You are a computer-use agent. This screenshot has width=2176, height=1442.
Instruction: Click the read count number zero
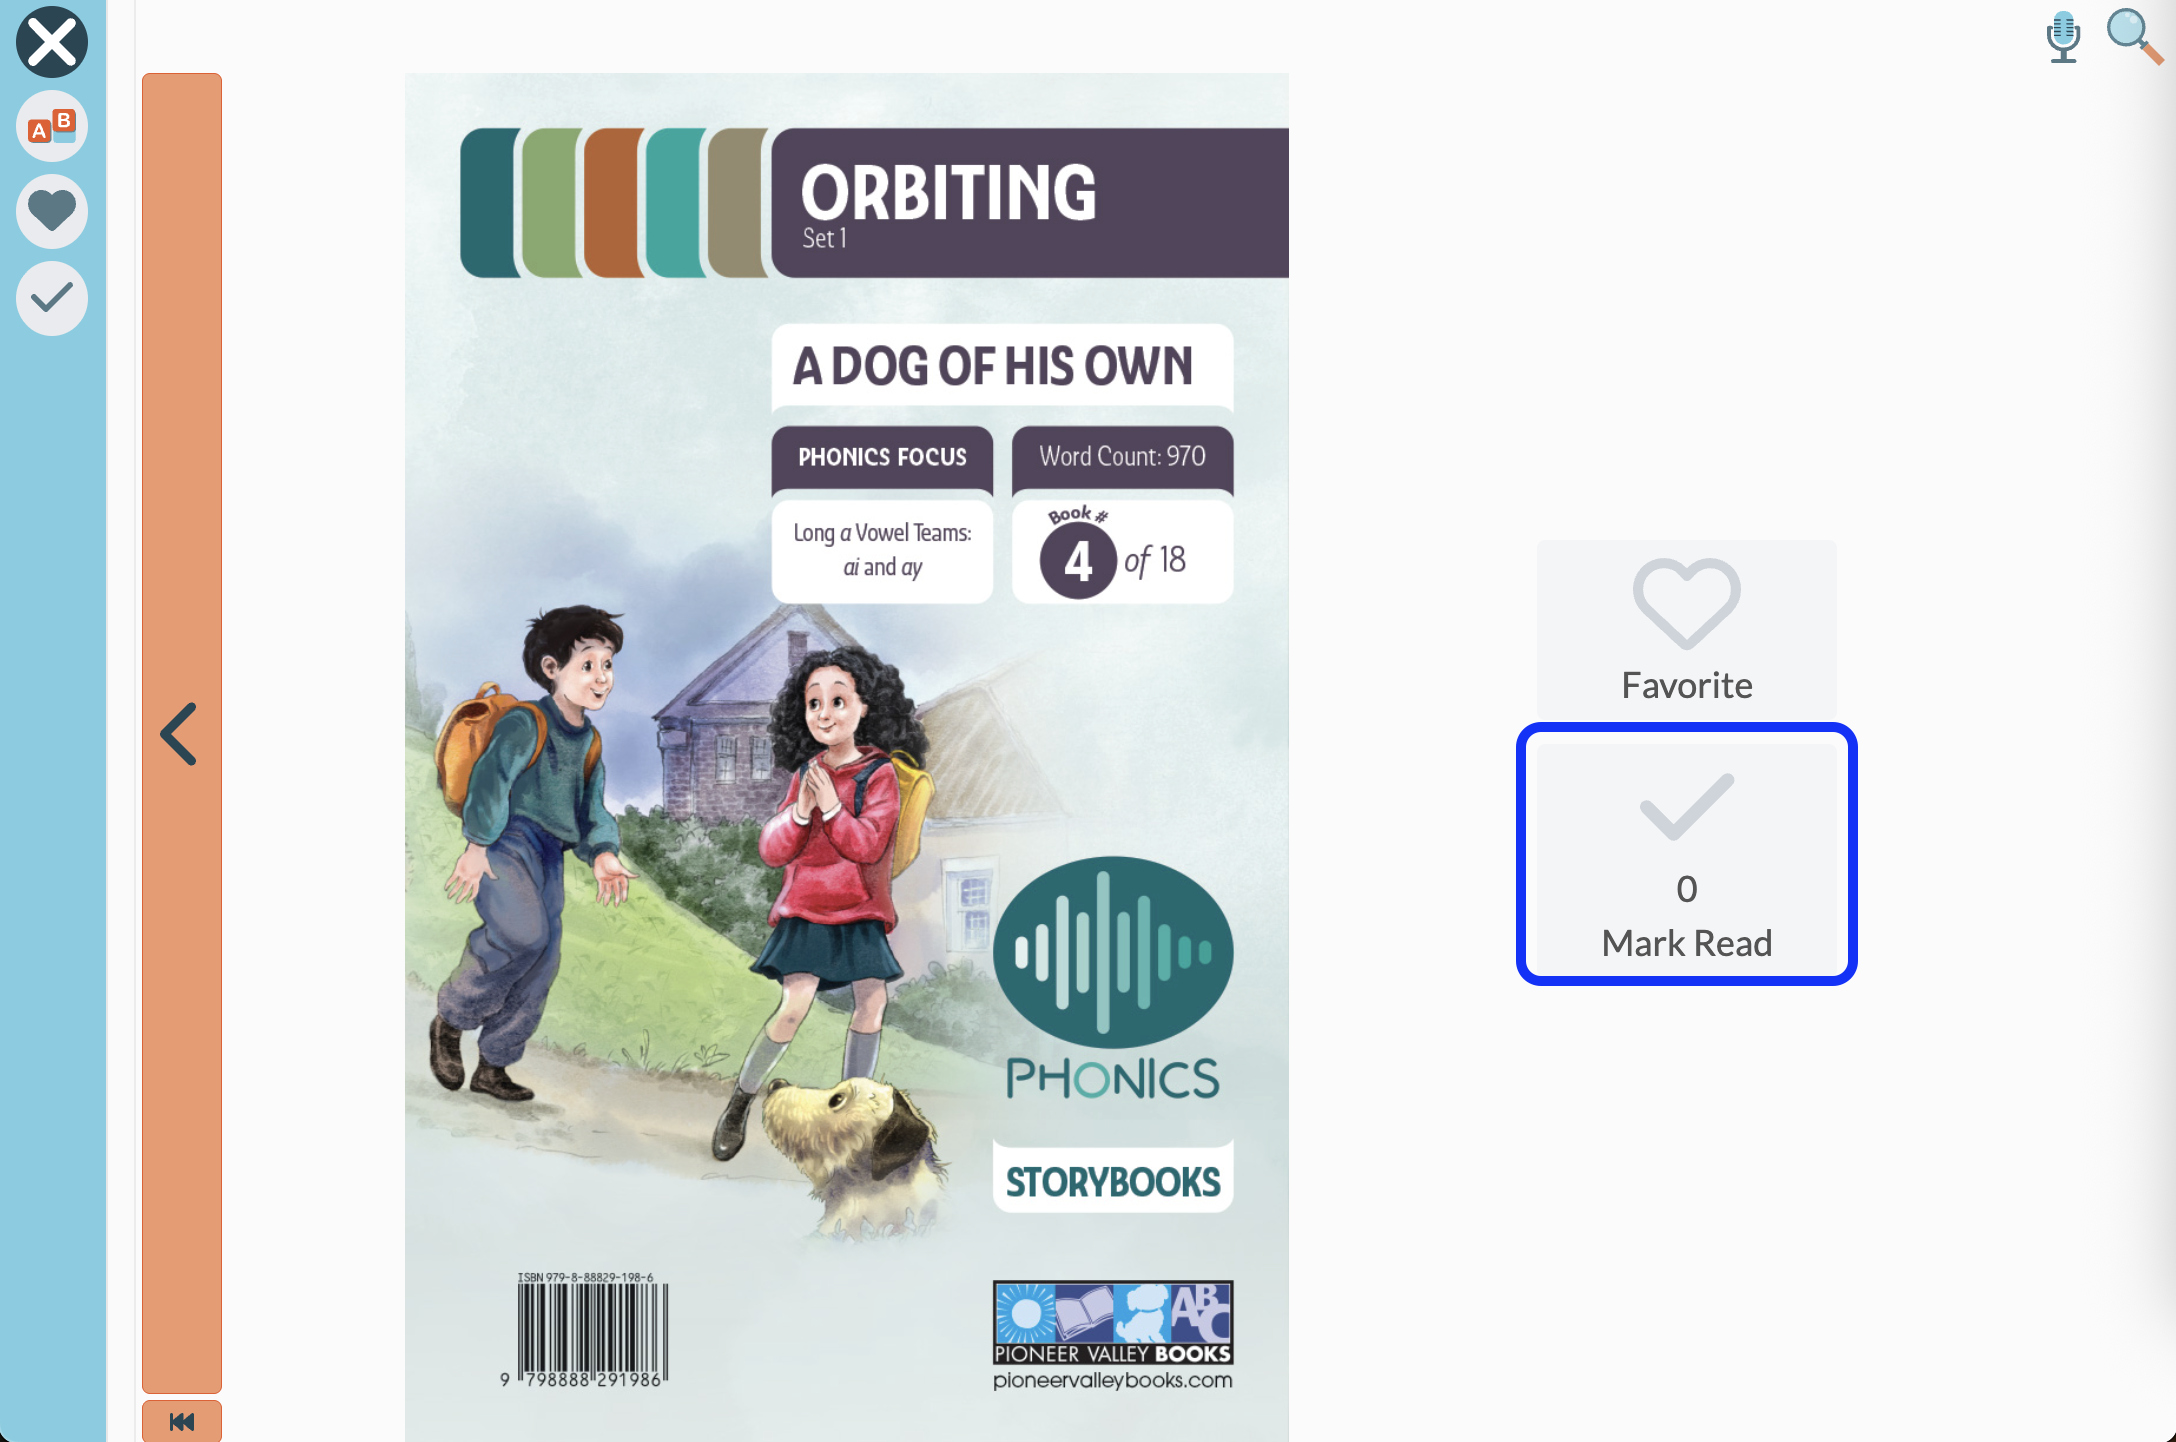(x=1687, y=889)
